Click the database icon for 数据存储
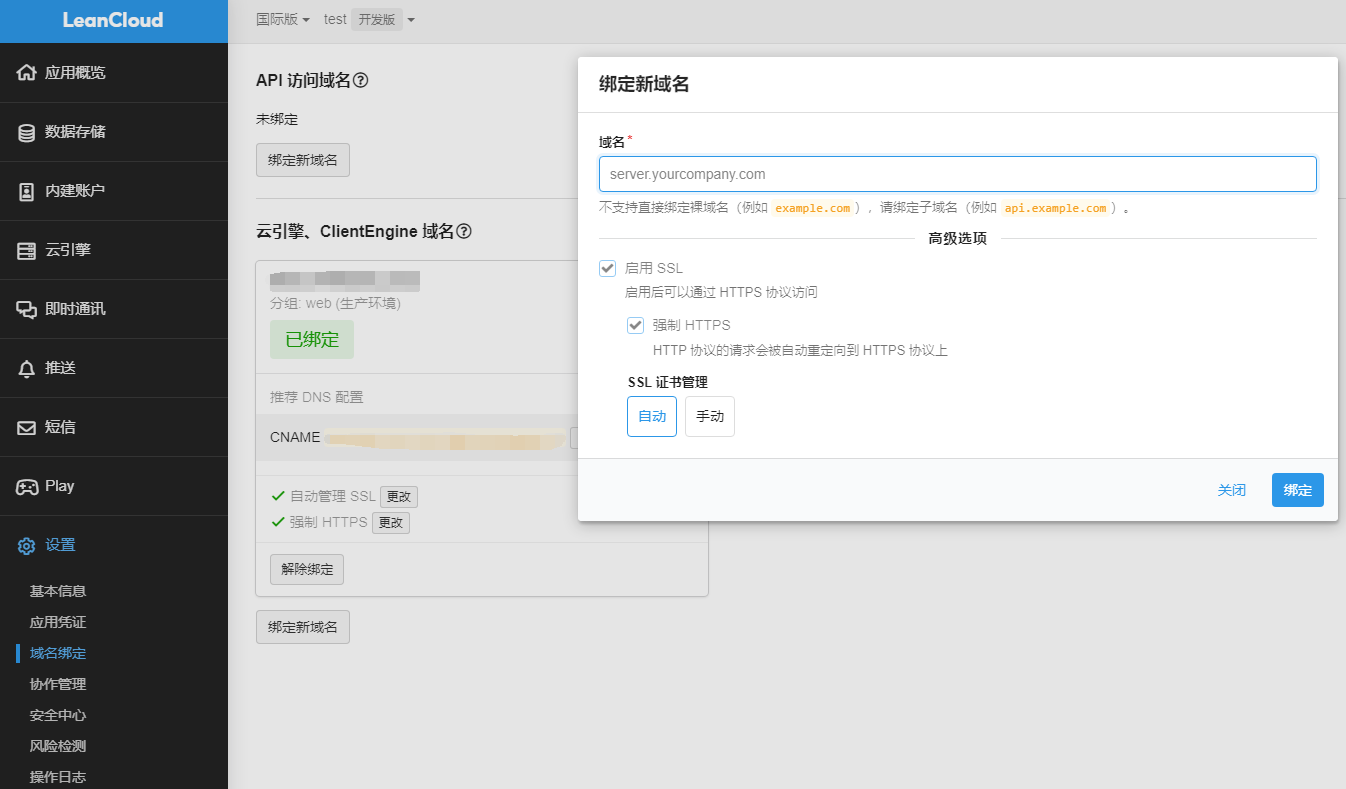 click(x=26, y=132)
